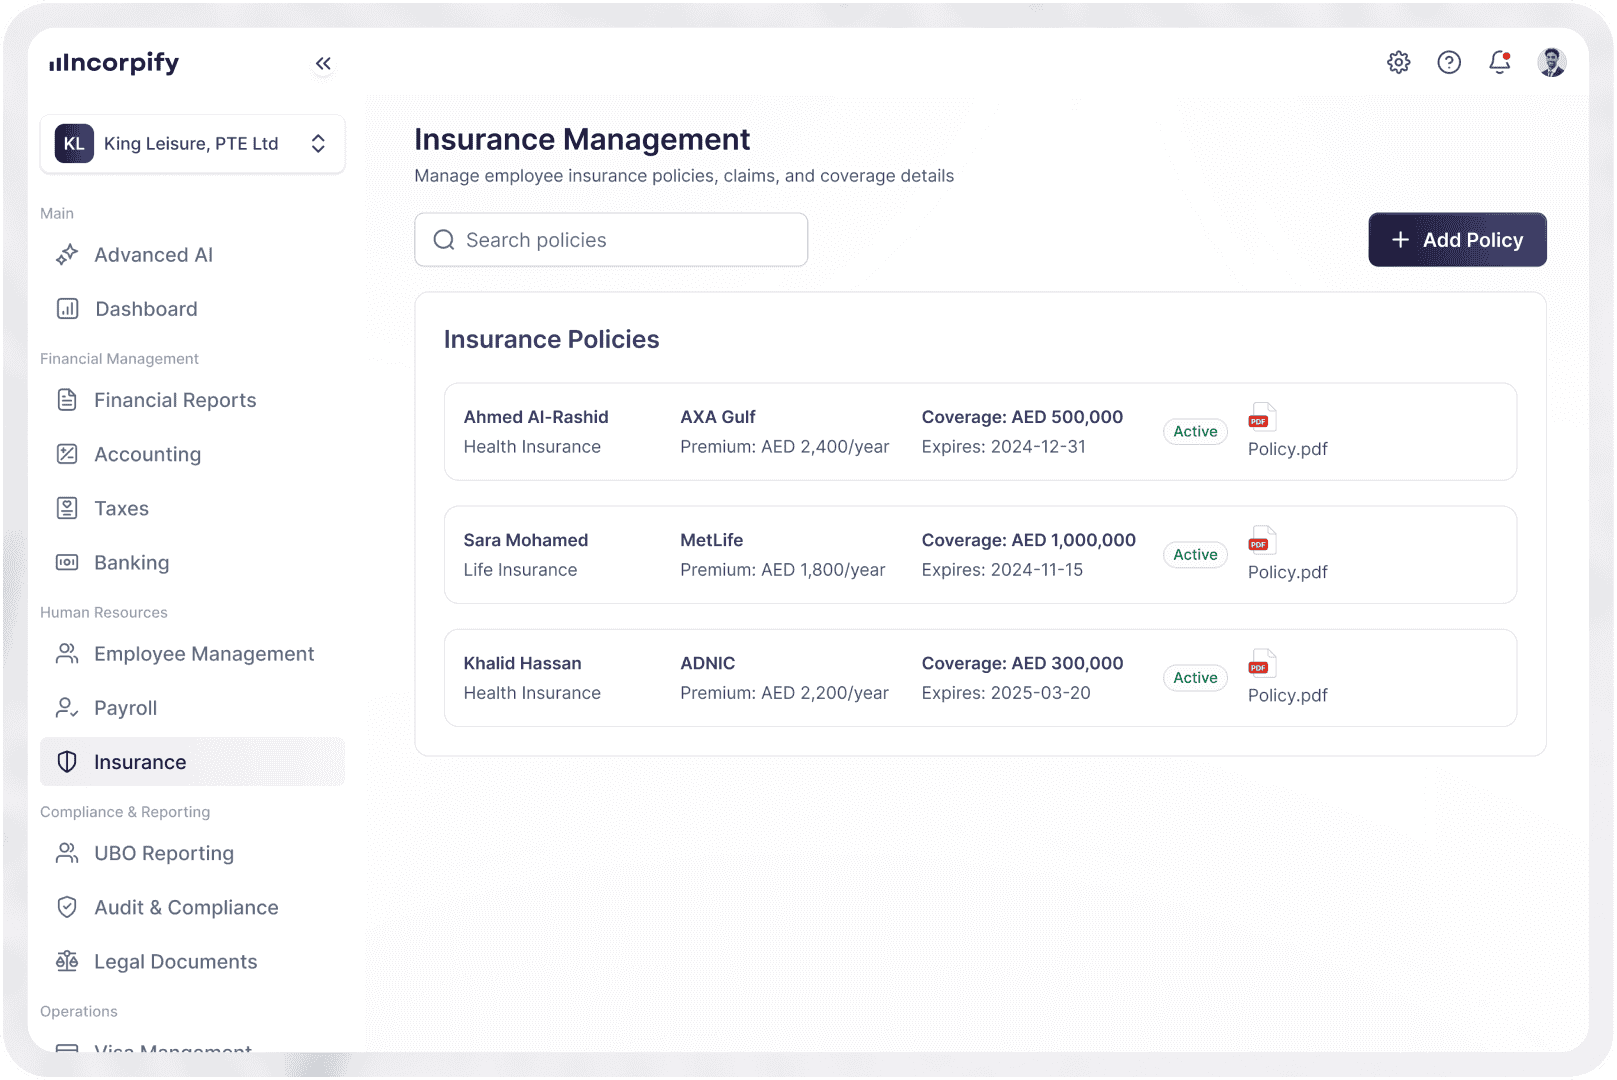Click the Add Policy button
Screen dimensions: 1617x1080
(x=1457, y=240)
